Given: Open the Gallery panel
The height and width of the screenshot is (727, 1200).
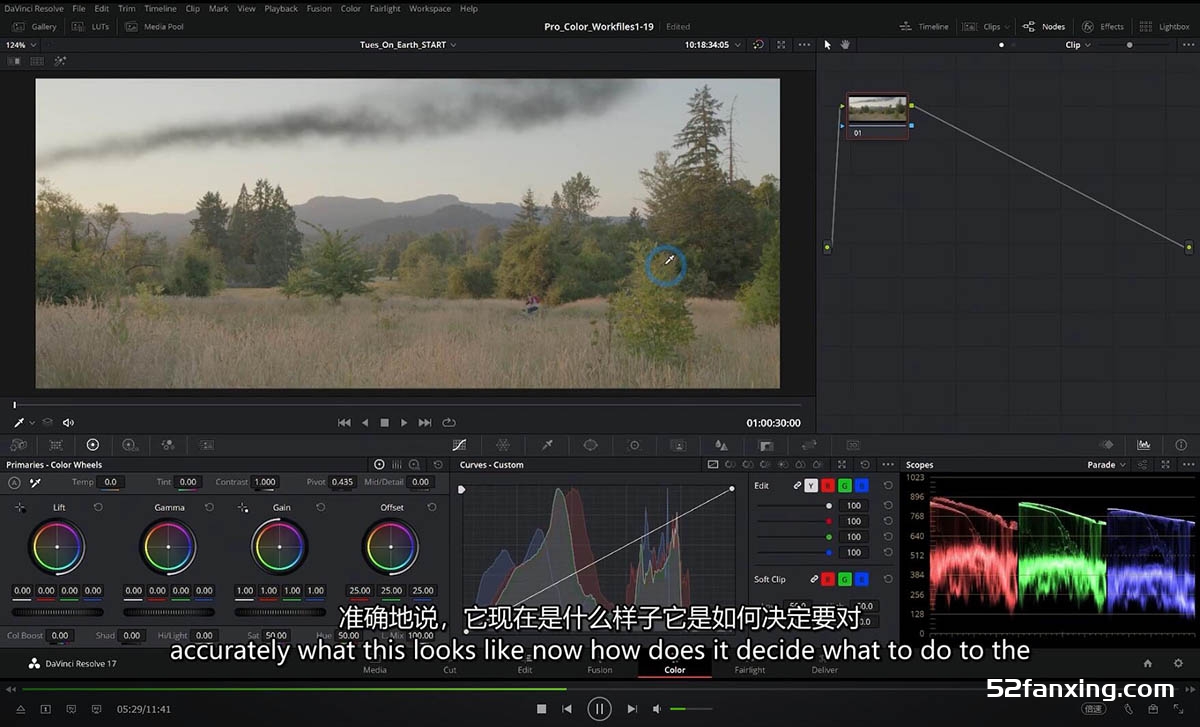Looking at the screenshot, I should point(37,27).
